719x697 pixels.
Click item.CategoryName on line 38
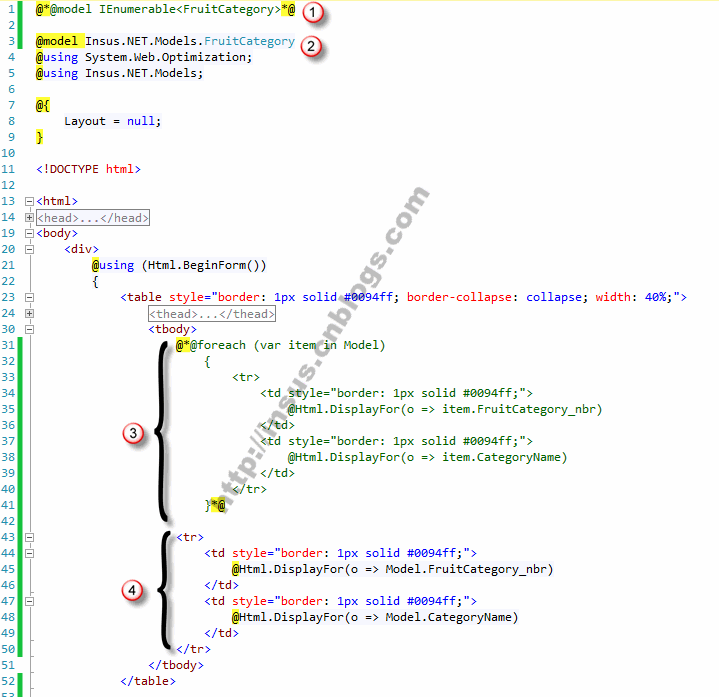point(501,457)
